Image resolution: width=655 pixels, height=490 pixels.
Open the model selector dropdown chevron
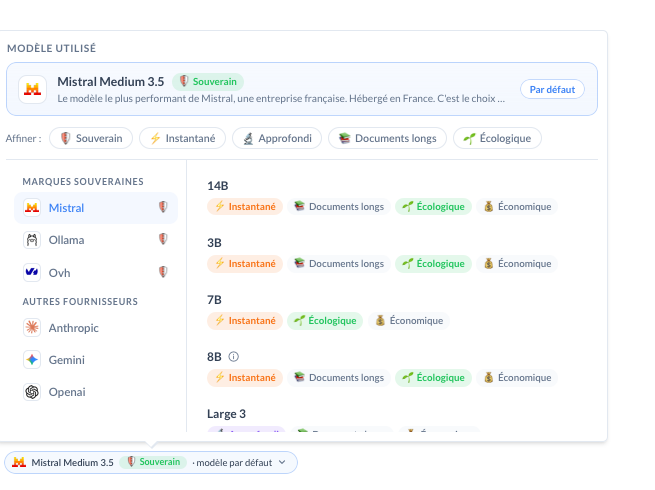click(282, 462)
